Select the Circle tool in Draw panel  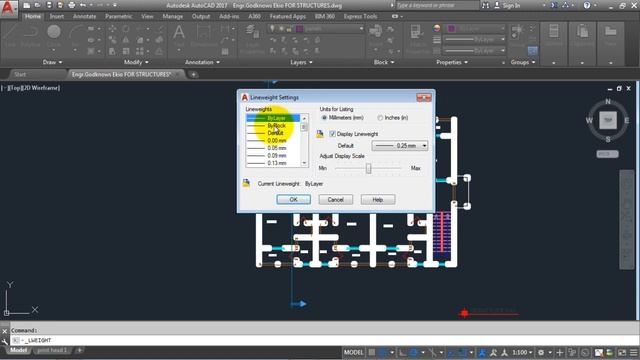pos(53,32)
